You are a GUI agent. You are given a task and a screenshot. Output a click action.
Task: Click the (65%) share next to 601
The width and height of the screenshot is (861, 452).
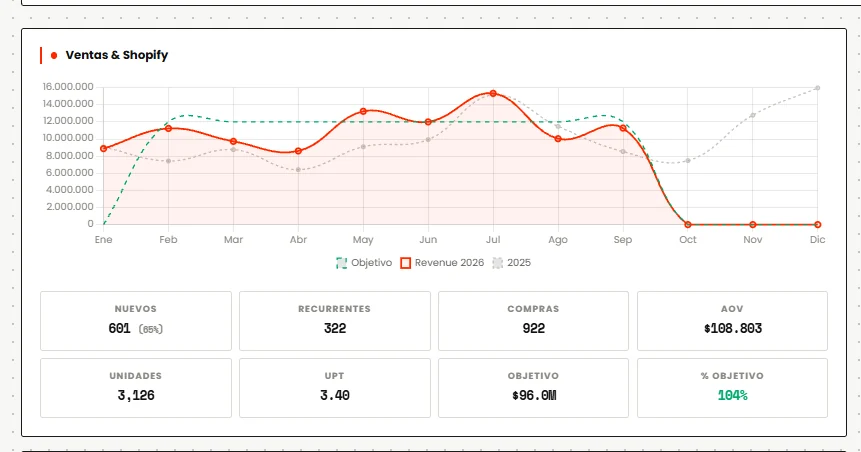click(150, 330)
